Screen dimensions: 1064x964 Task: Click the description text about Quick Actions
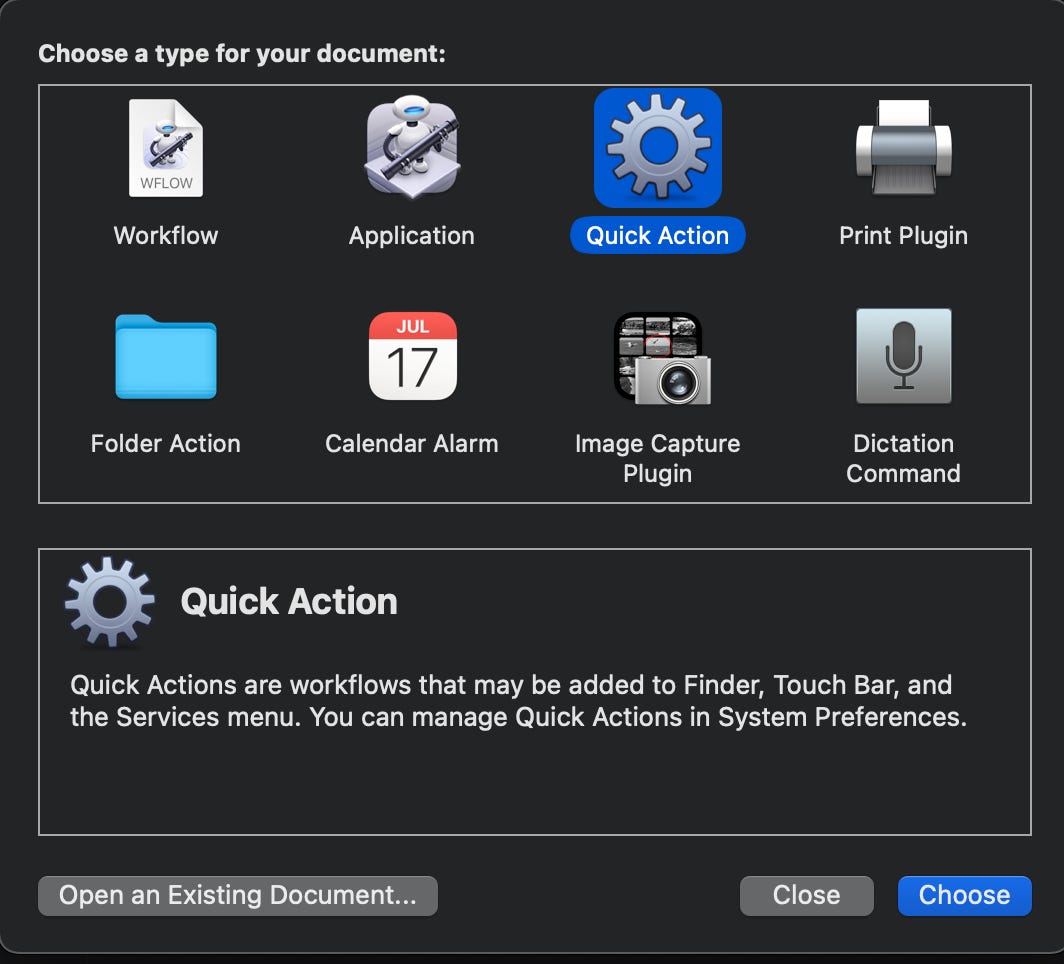518,701
